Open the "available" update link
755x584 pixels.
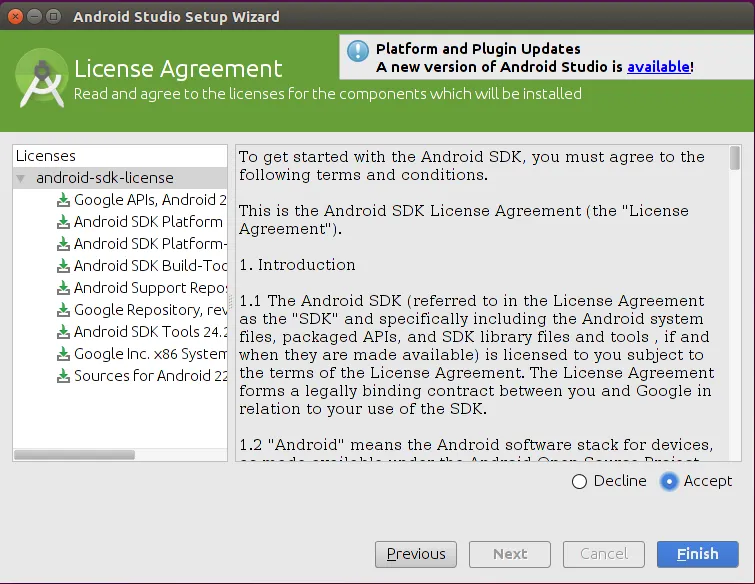coord(658,67)
